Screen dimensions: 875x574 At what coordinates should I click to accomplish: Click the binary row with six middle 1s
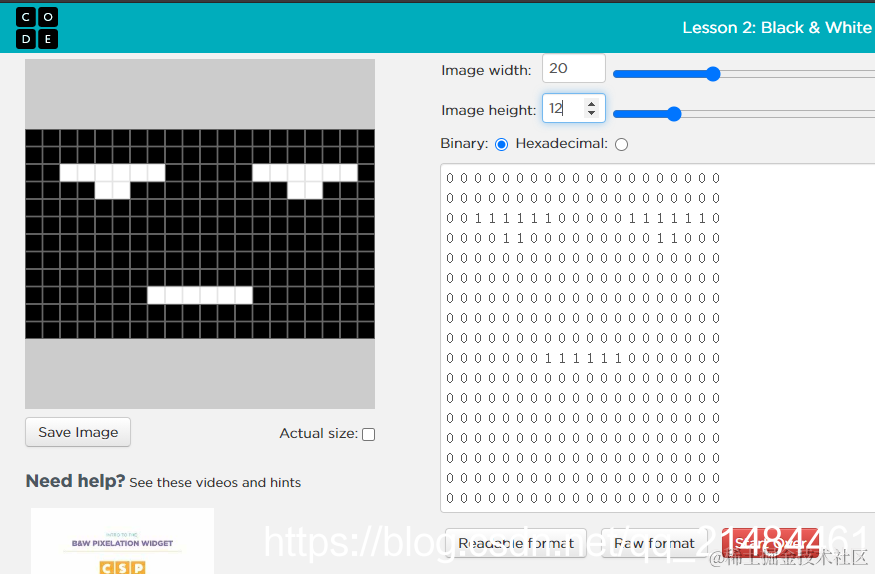click(x=583, y=358)
